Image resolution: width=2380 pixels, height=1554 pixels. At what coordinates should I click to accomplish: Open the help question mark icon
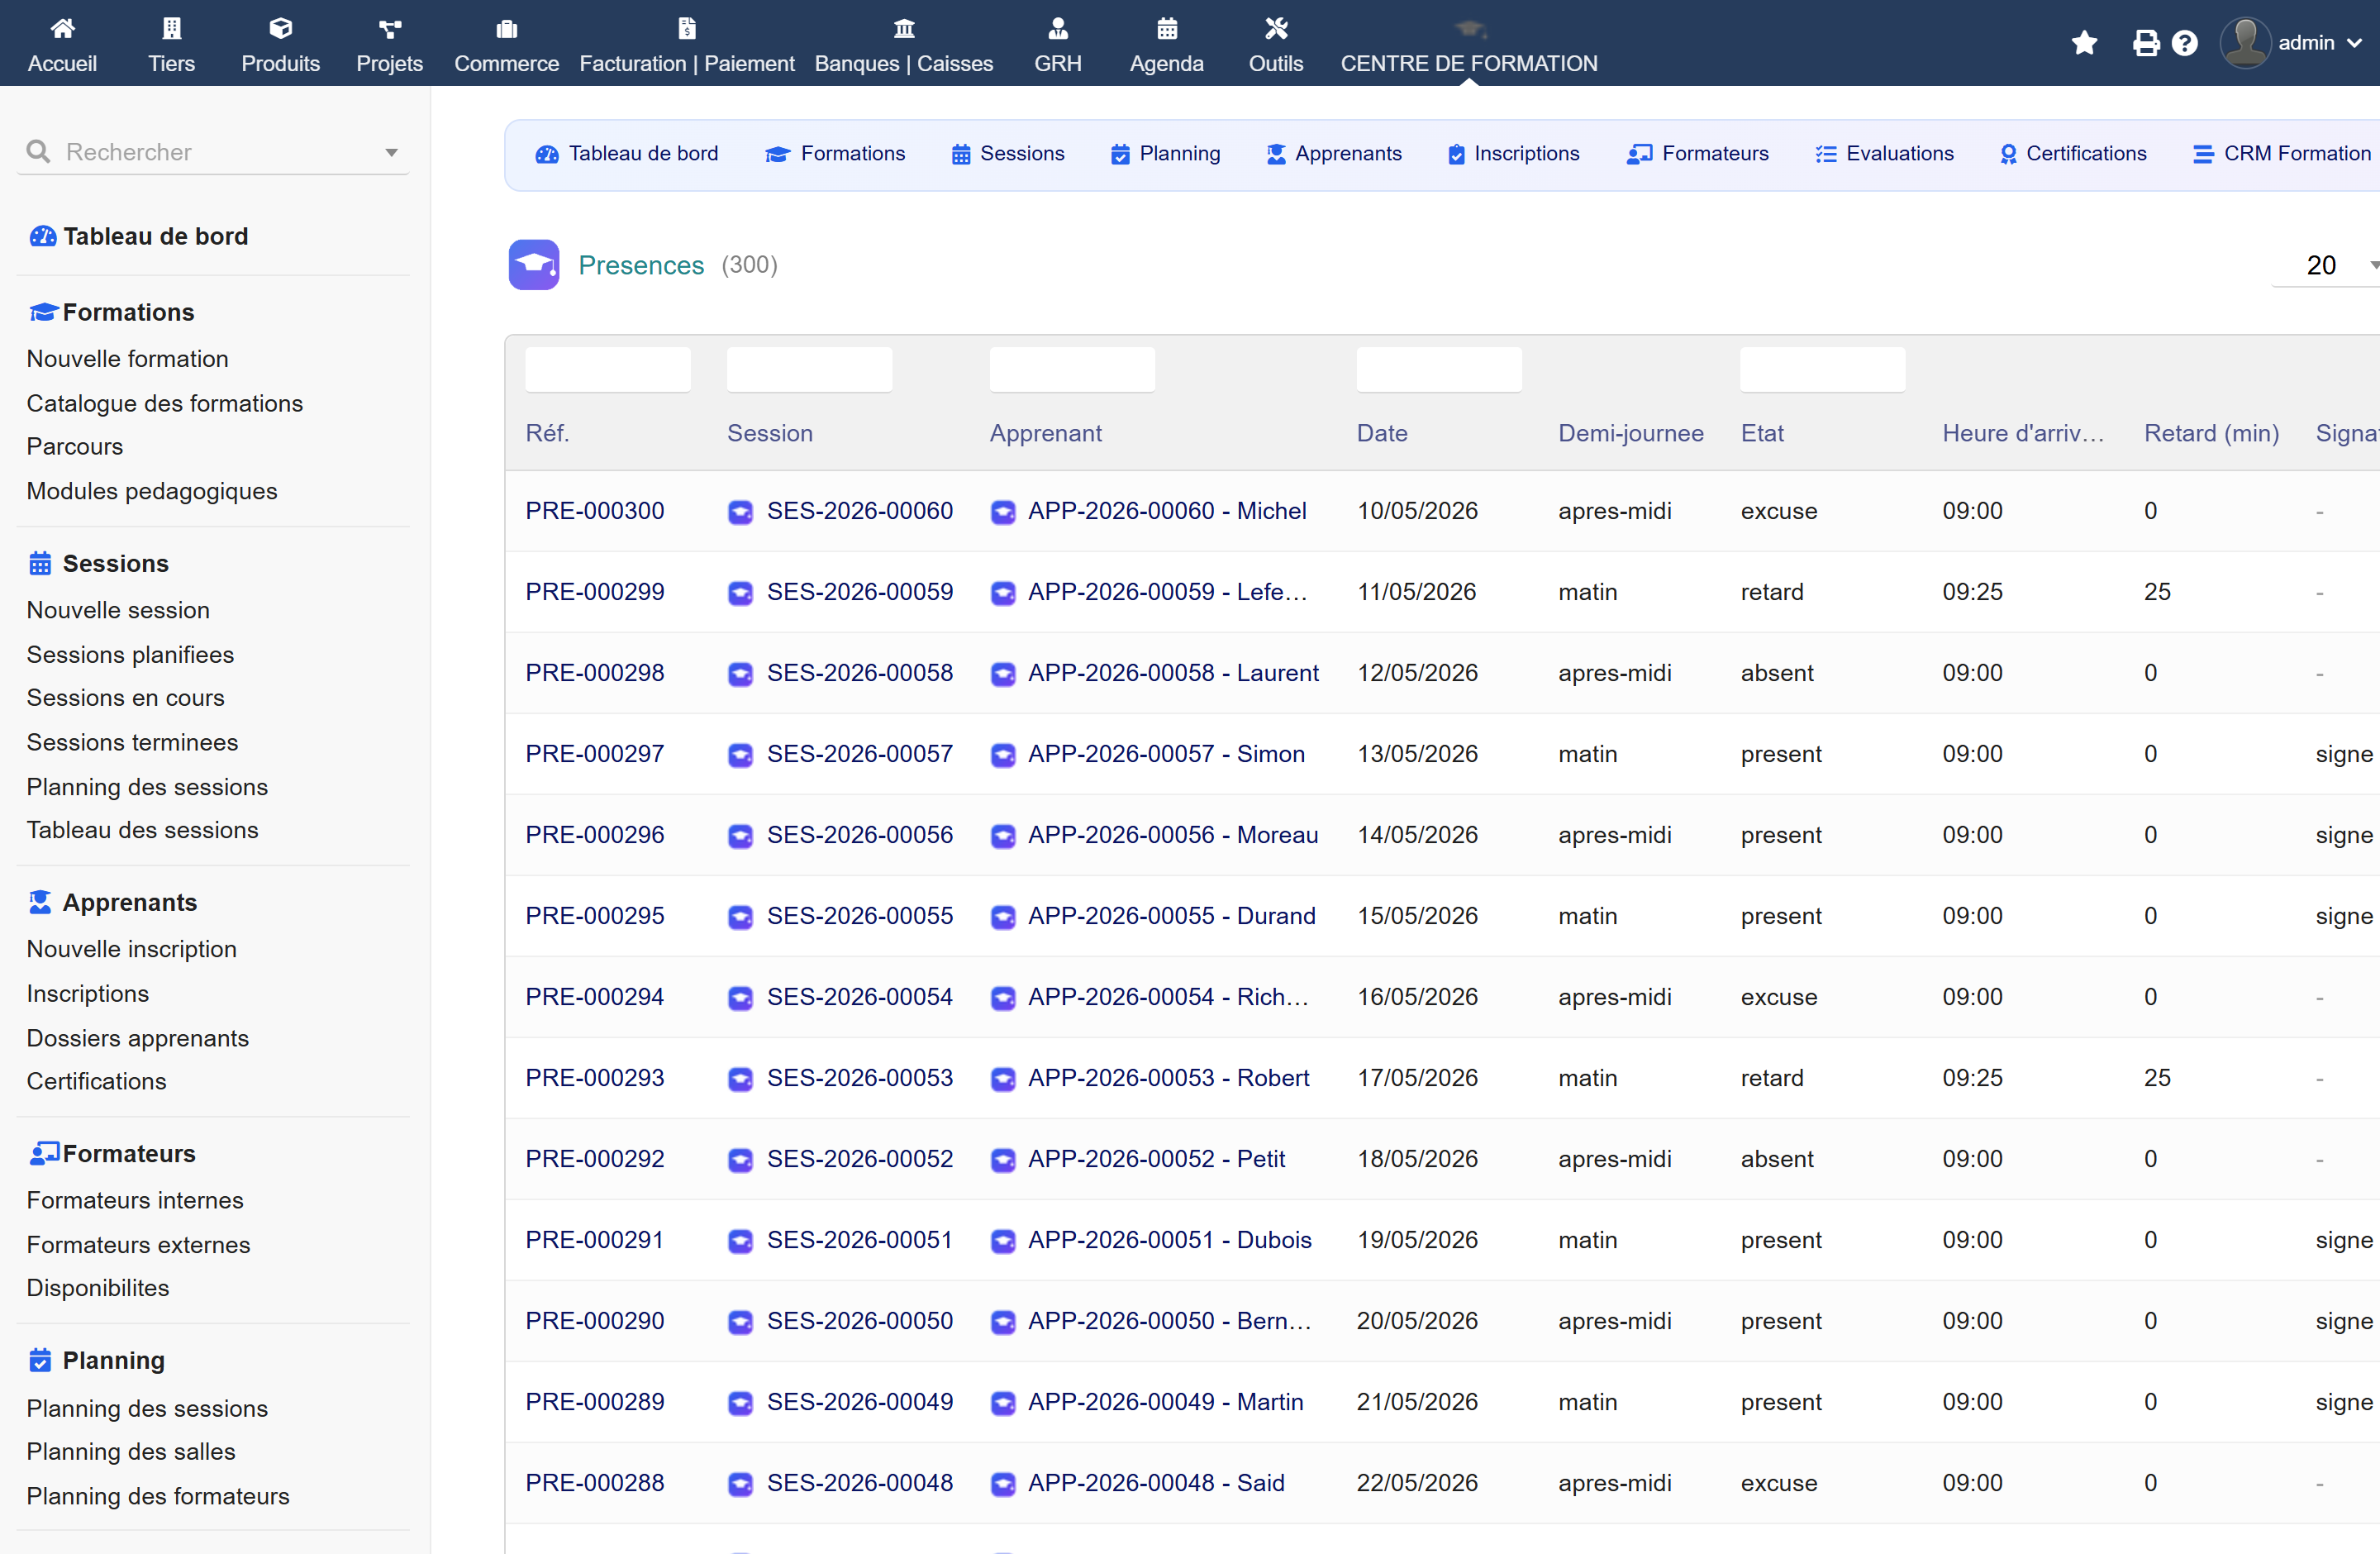(2185, 43)
